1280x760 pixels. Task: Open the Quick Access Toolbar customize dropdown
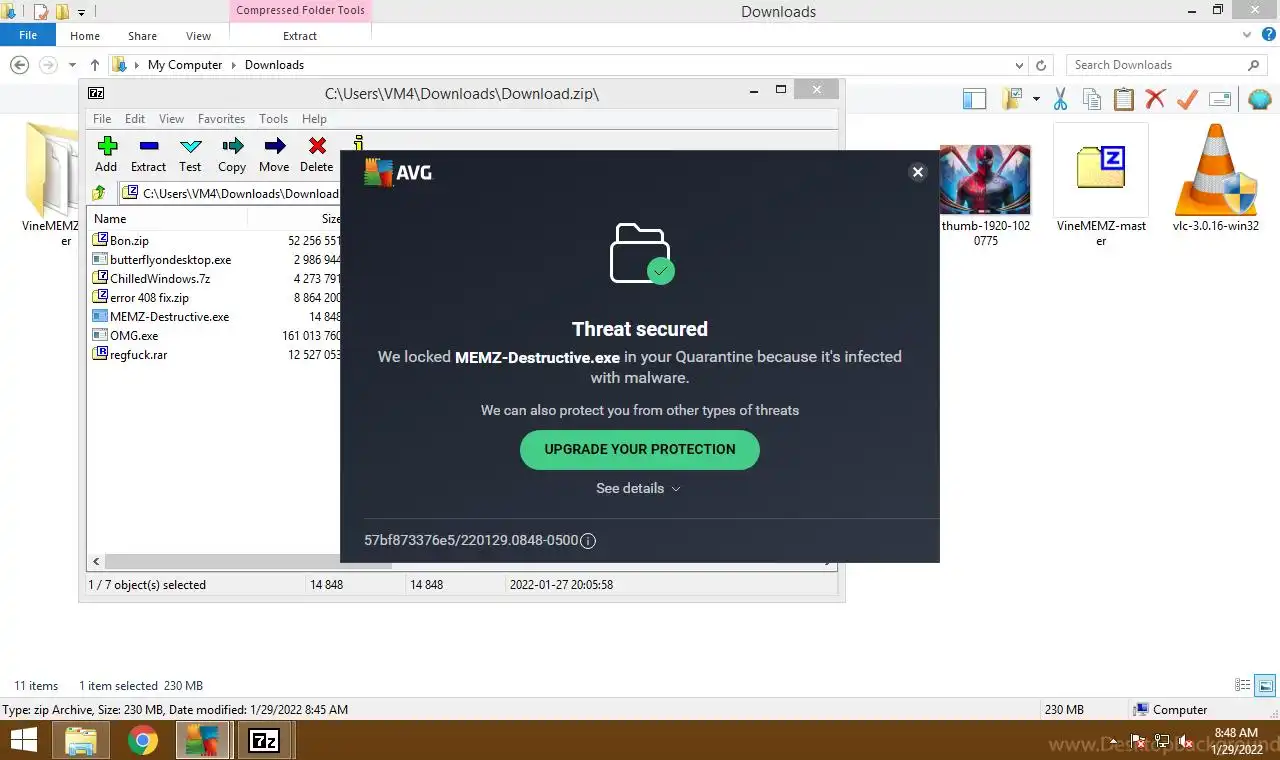pyautogui.click(x=81, y=12)
